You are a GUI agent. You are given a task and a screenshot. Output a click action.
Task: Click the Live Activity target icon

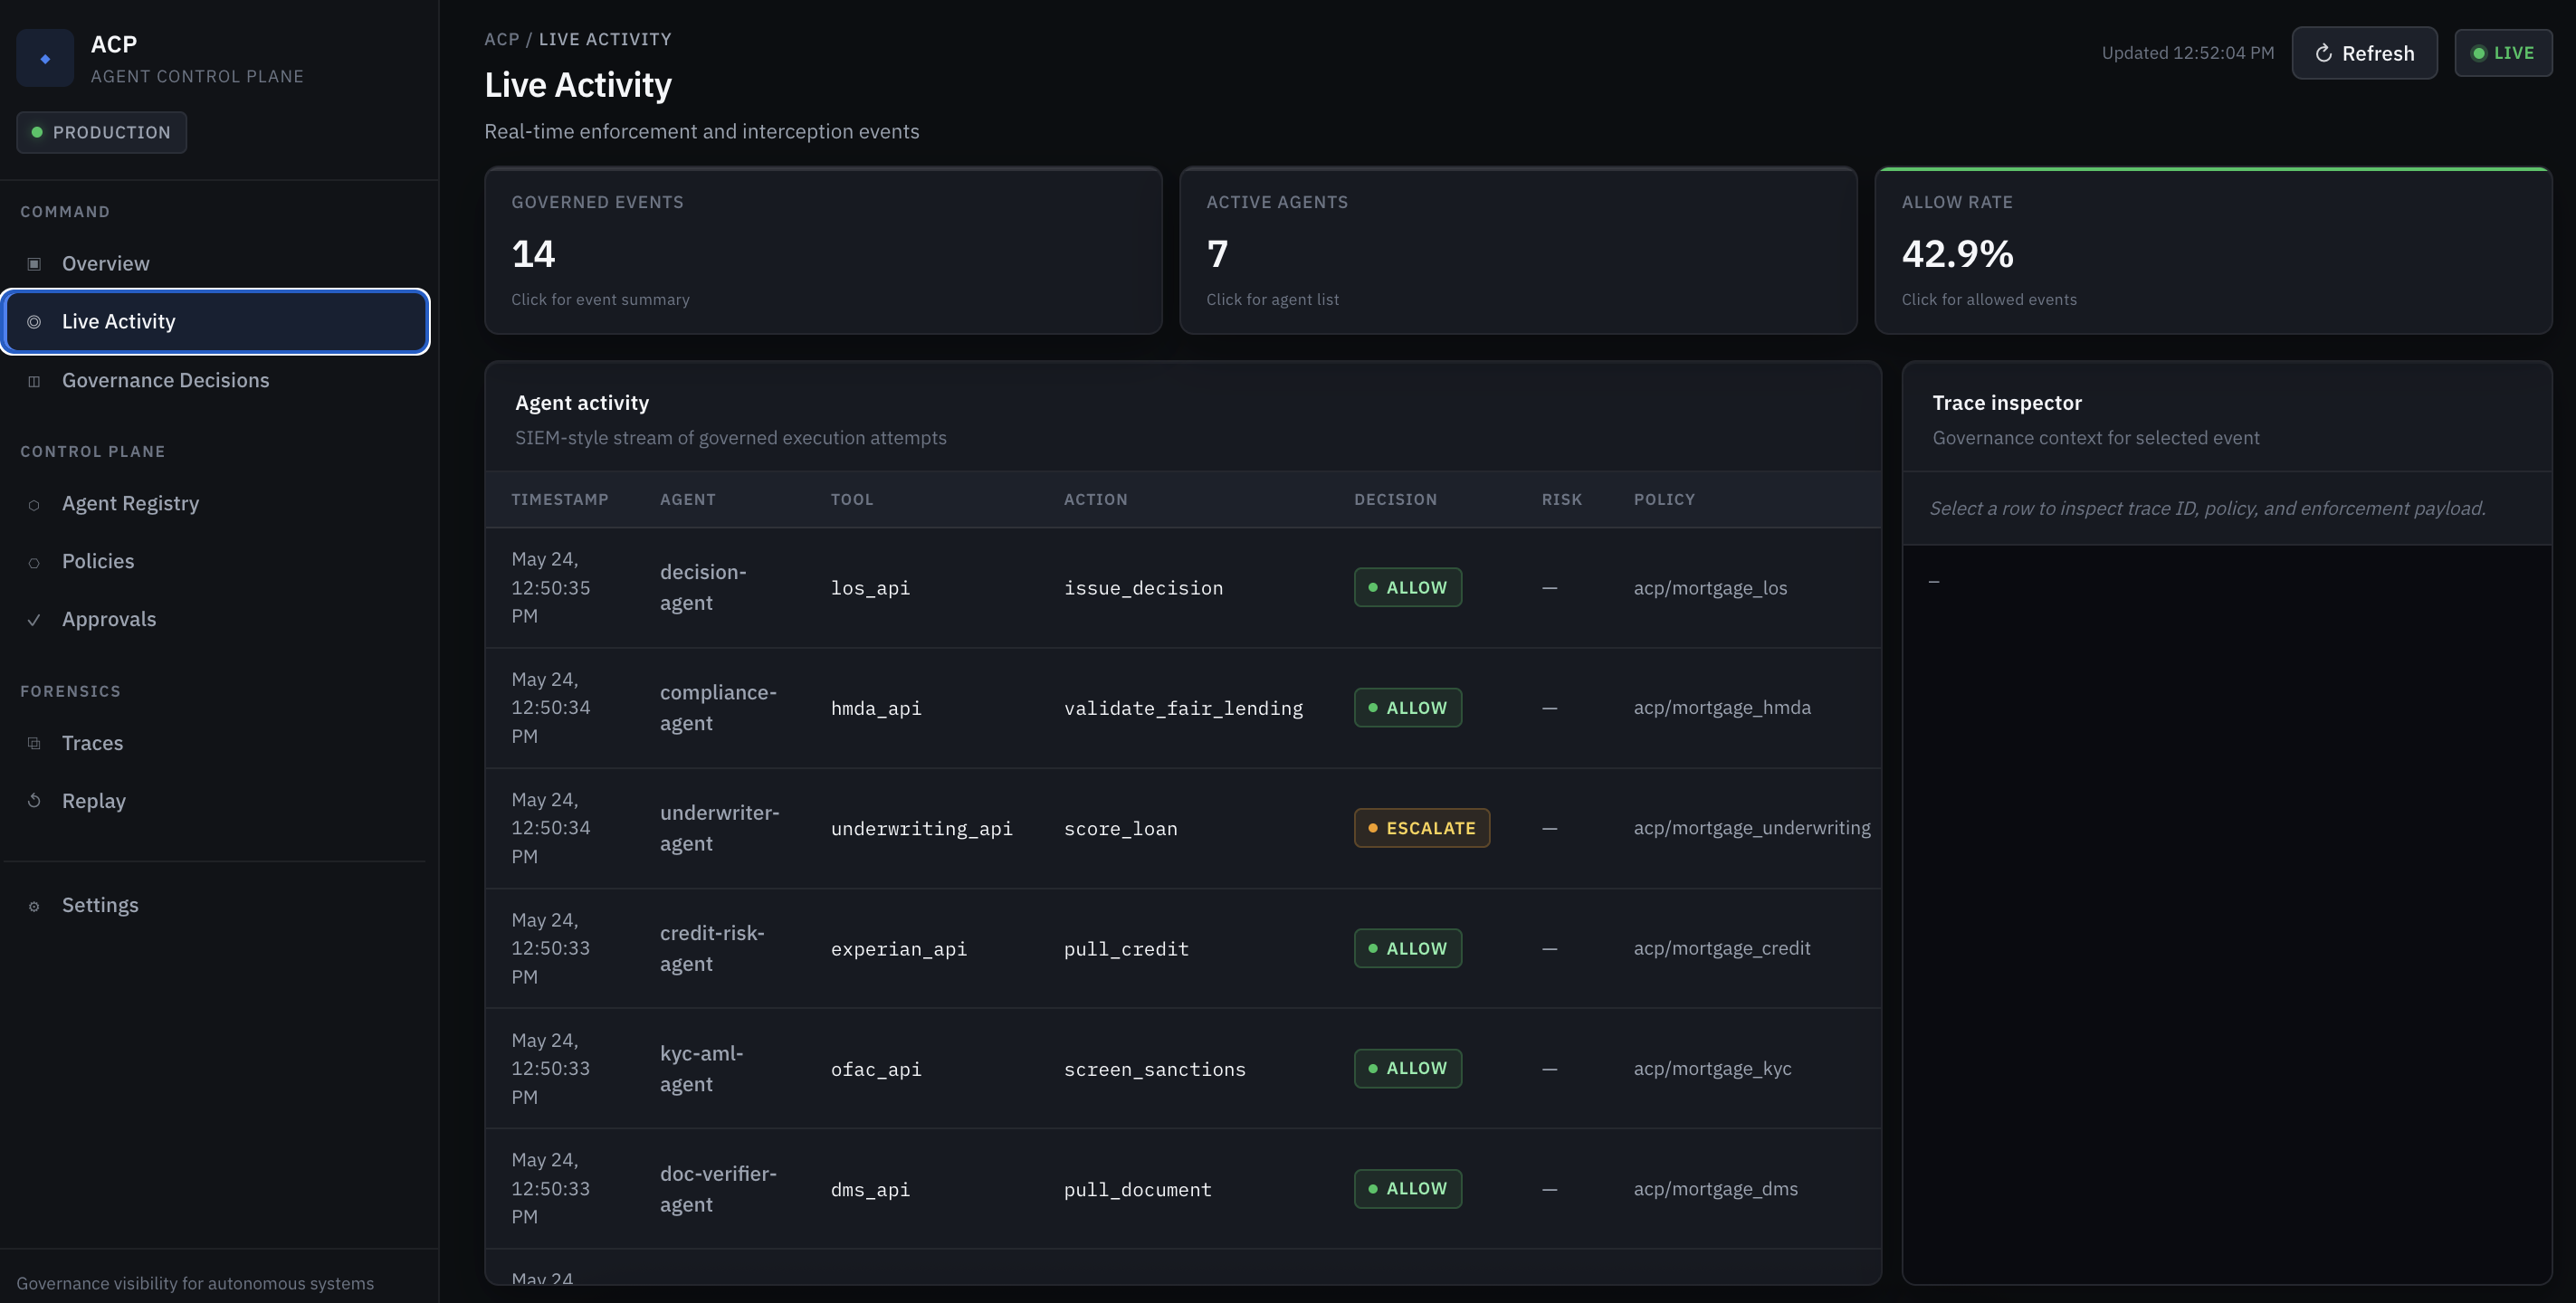34,322
